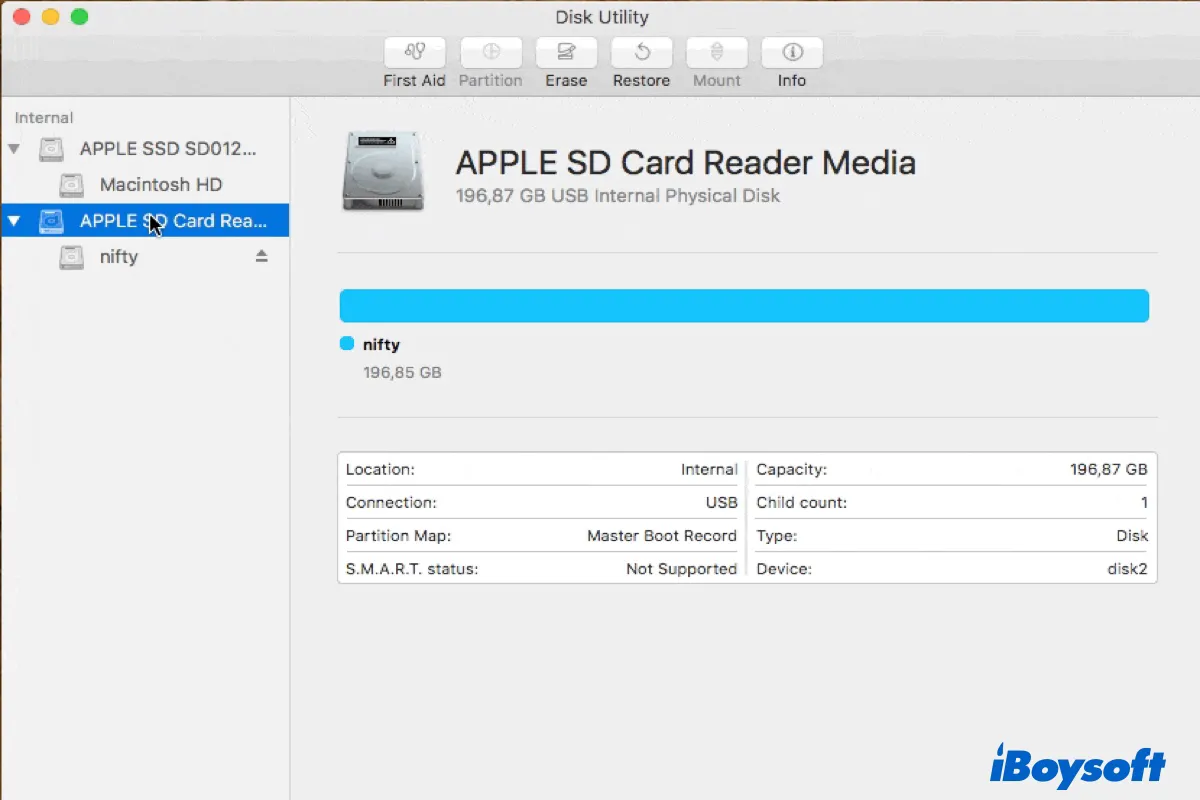The width and height of the screenshot is (1200, 800).
Task: Click the Disk Utility window title
Action: (x=601, y=17)
